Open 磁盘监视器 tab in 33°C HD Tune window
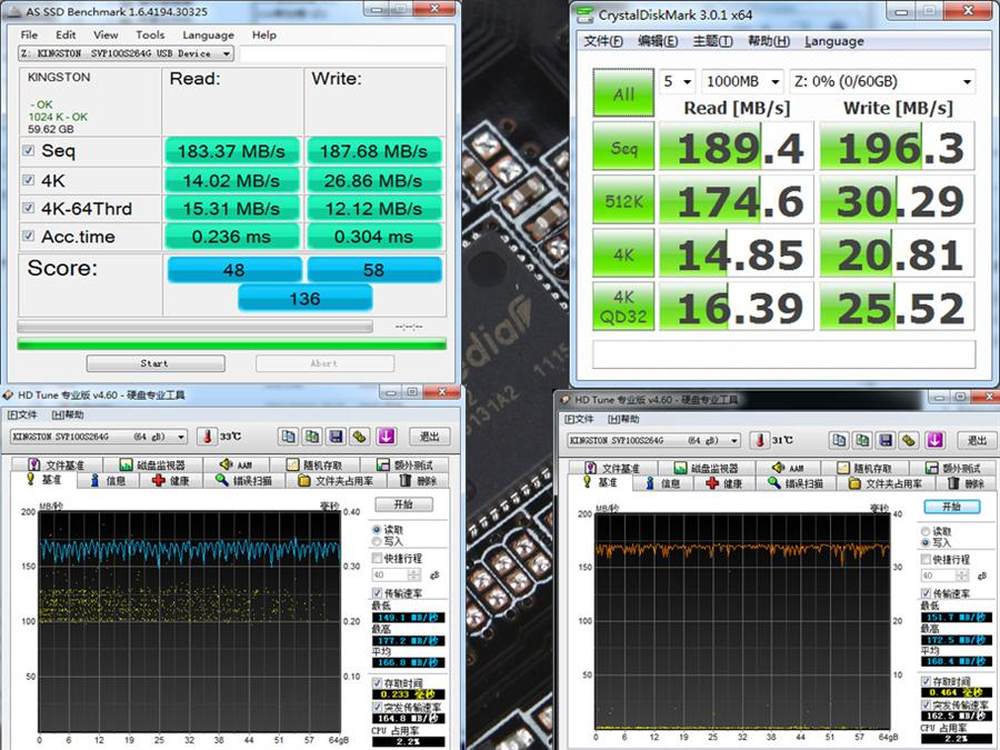 point(152,465)
